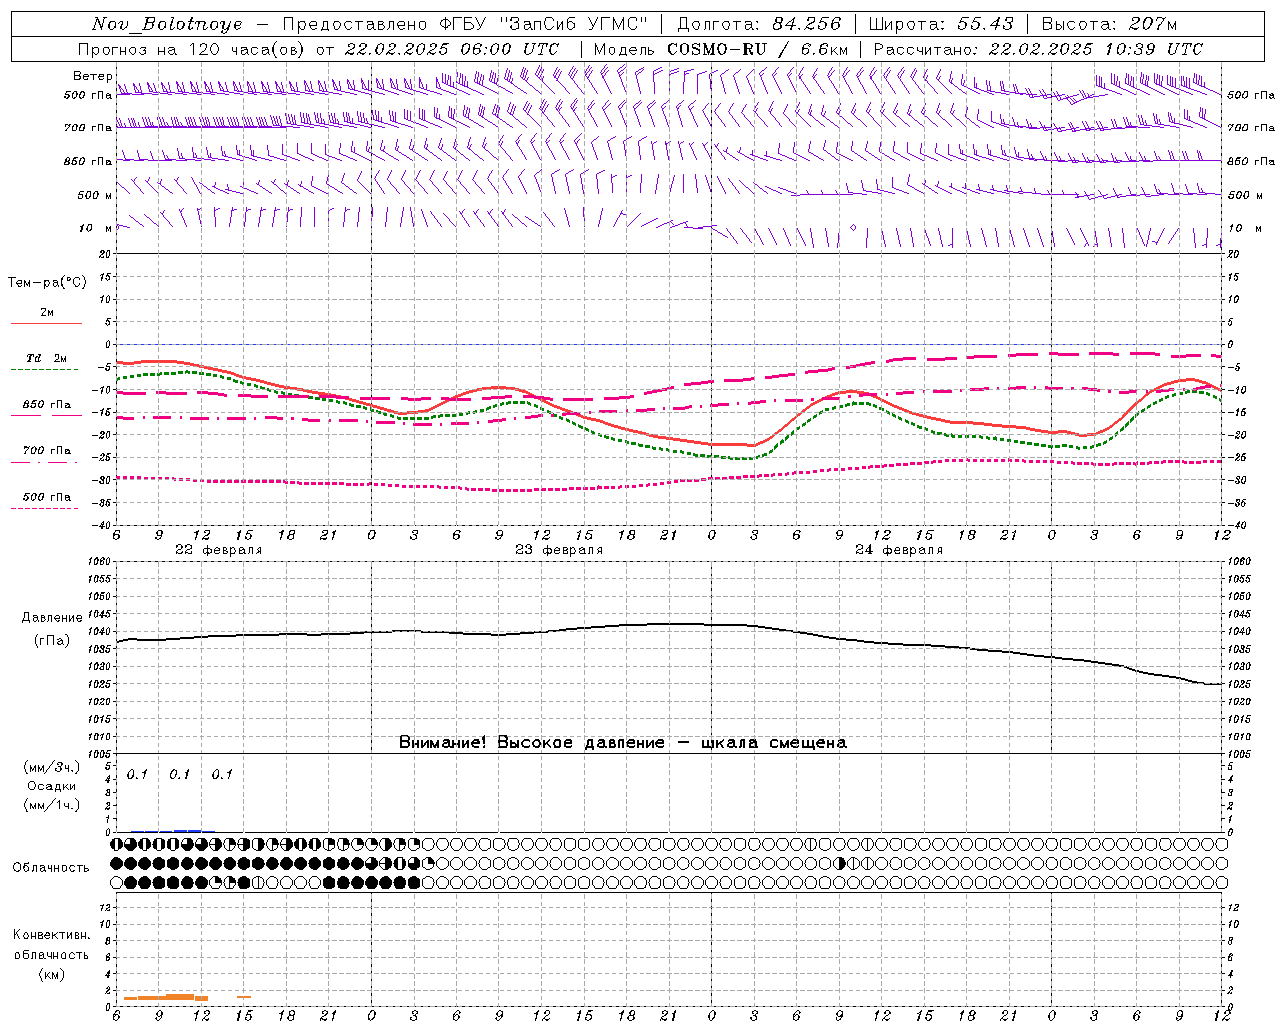The height and width of the screenshot is (1024, 1280).
Task: Click the Модель COSMO-RU / 6.6км label
Action: click(721, 49)
